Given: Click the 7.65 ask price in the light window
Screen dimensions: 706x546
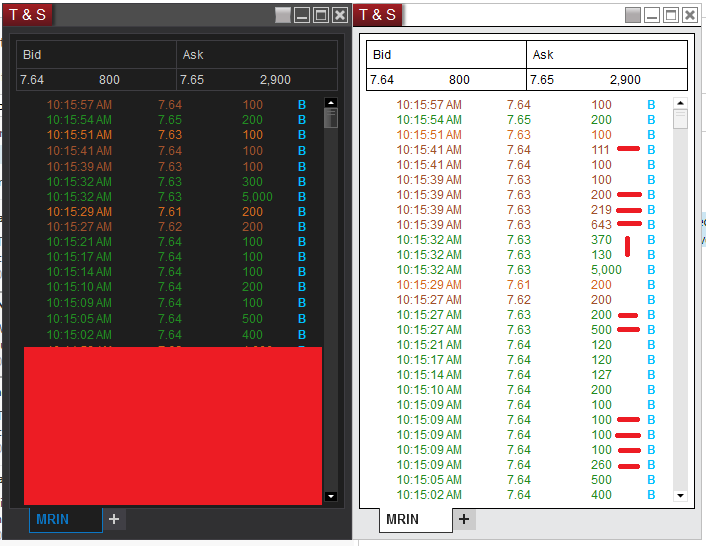Looking at the screenshot, I should [x=542, y=80].
